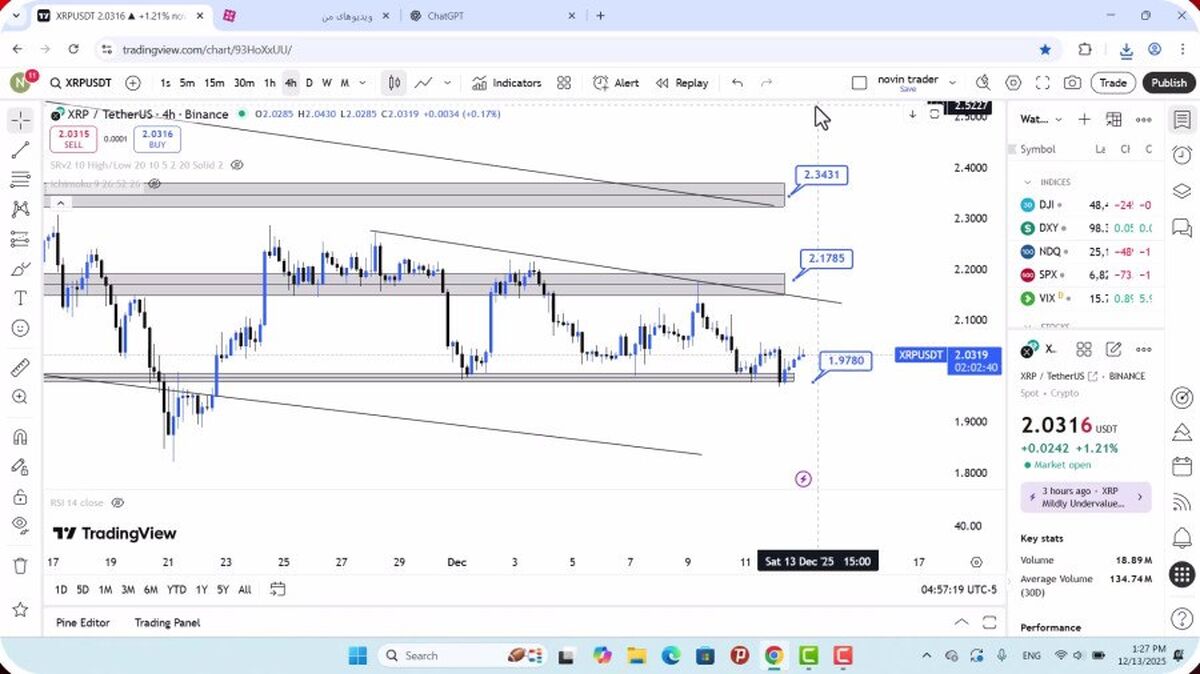Expand dropdown next to the line chart icon
This screenshot has height=674, width=1200.
(447, 83)
